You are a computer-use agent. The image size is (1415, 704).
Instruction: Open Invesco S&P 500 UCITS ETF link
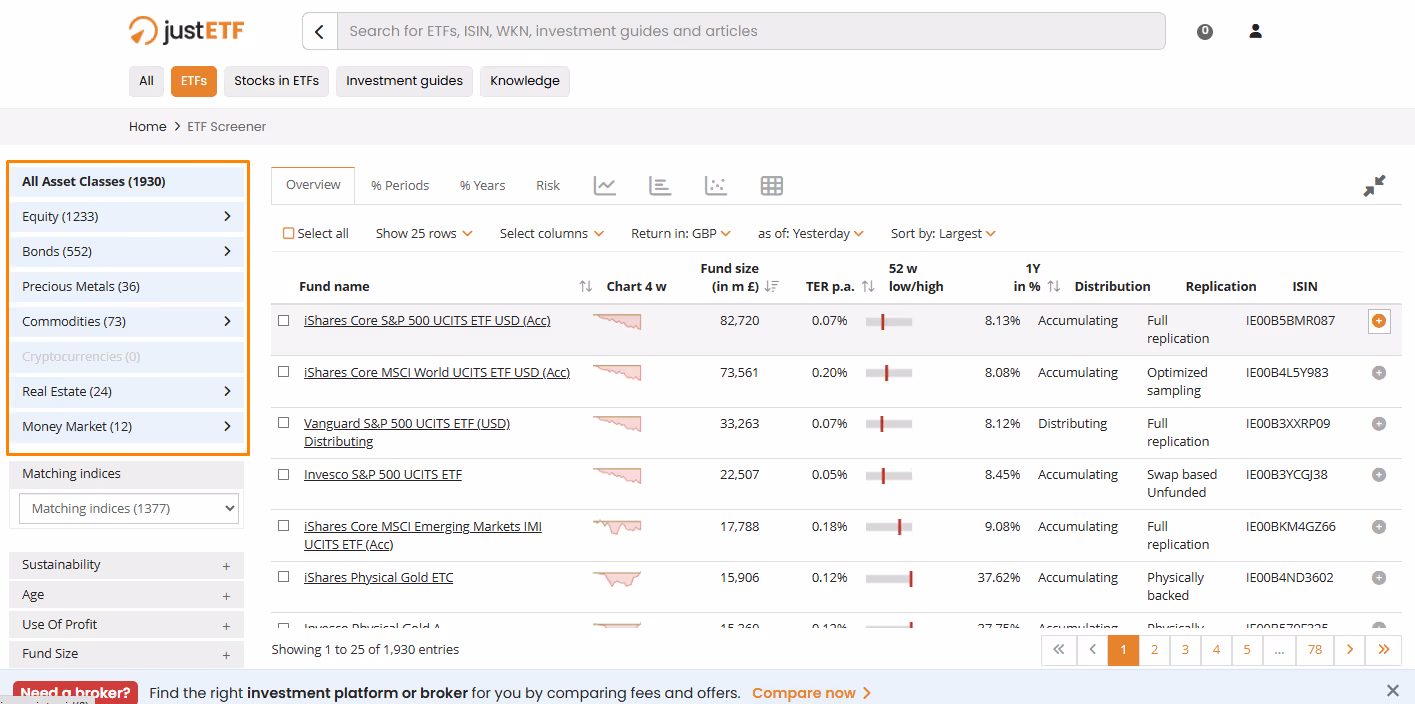[x=383, y=474]
